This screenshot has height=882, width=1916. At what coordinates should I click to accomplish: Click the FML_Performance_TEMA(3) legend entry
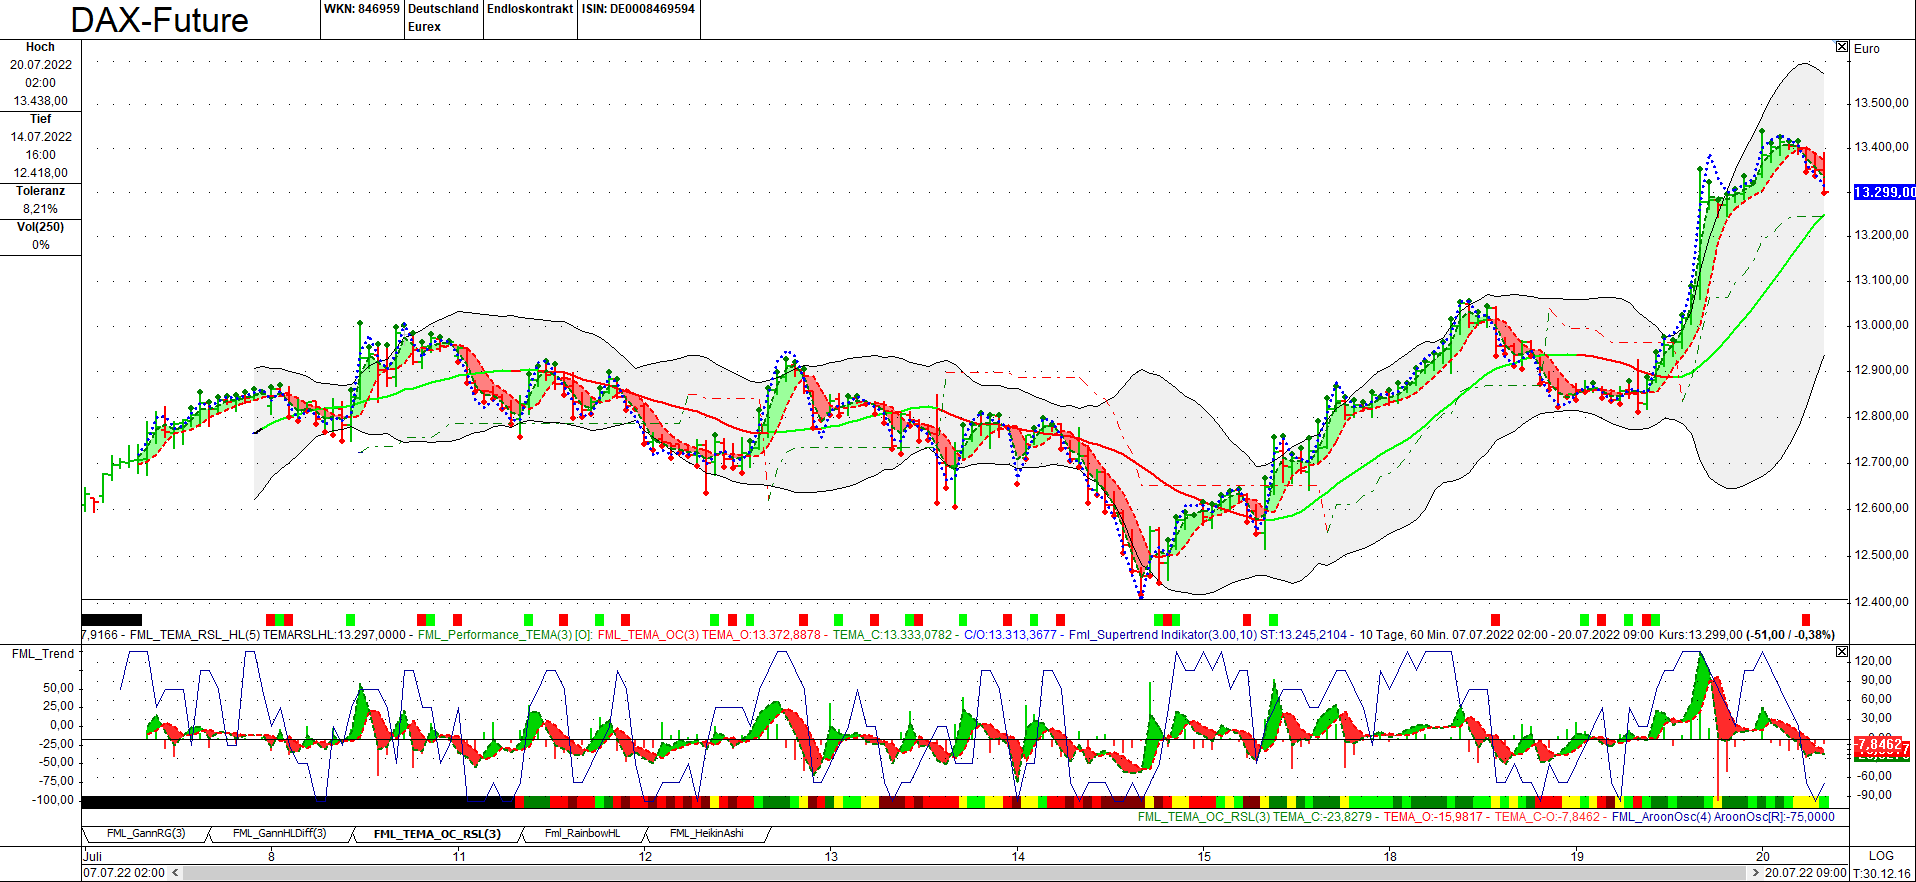[504, 635]
